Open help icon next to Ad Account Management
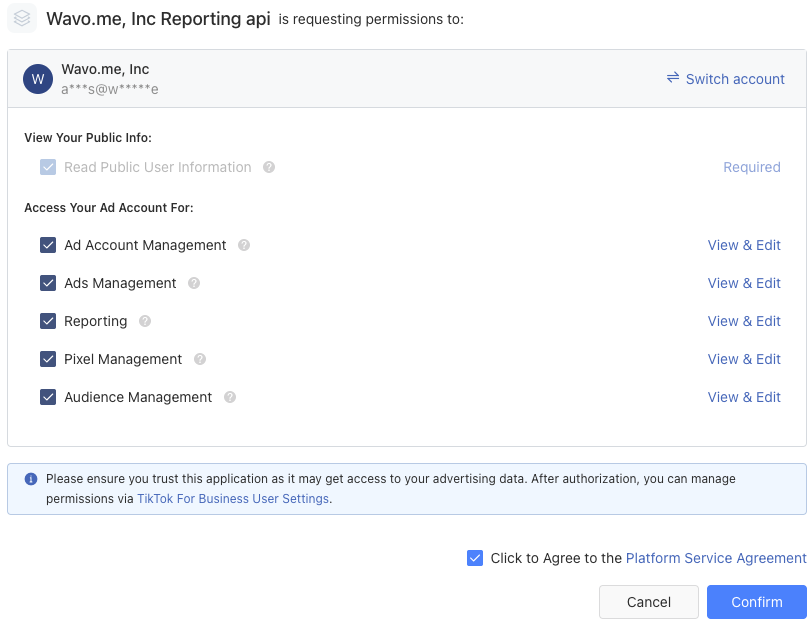The height and width of the screenshot is (623, 811). tap(244, 245)
